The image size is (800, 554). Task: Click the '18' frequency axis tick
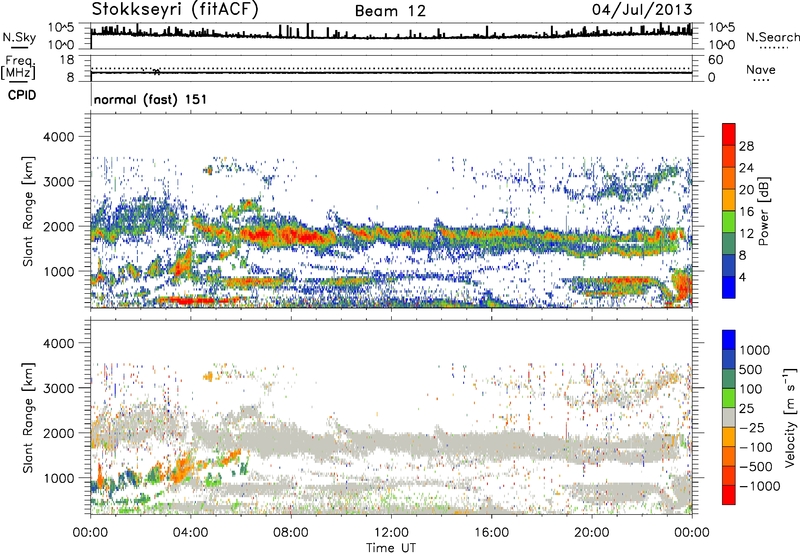click(x=67, y=59)
